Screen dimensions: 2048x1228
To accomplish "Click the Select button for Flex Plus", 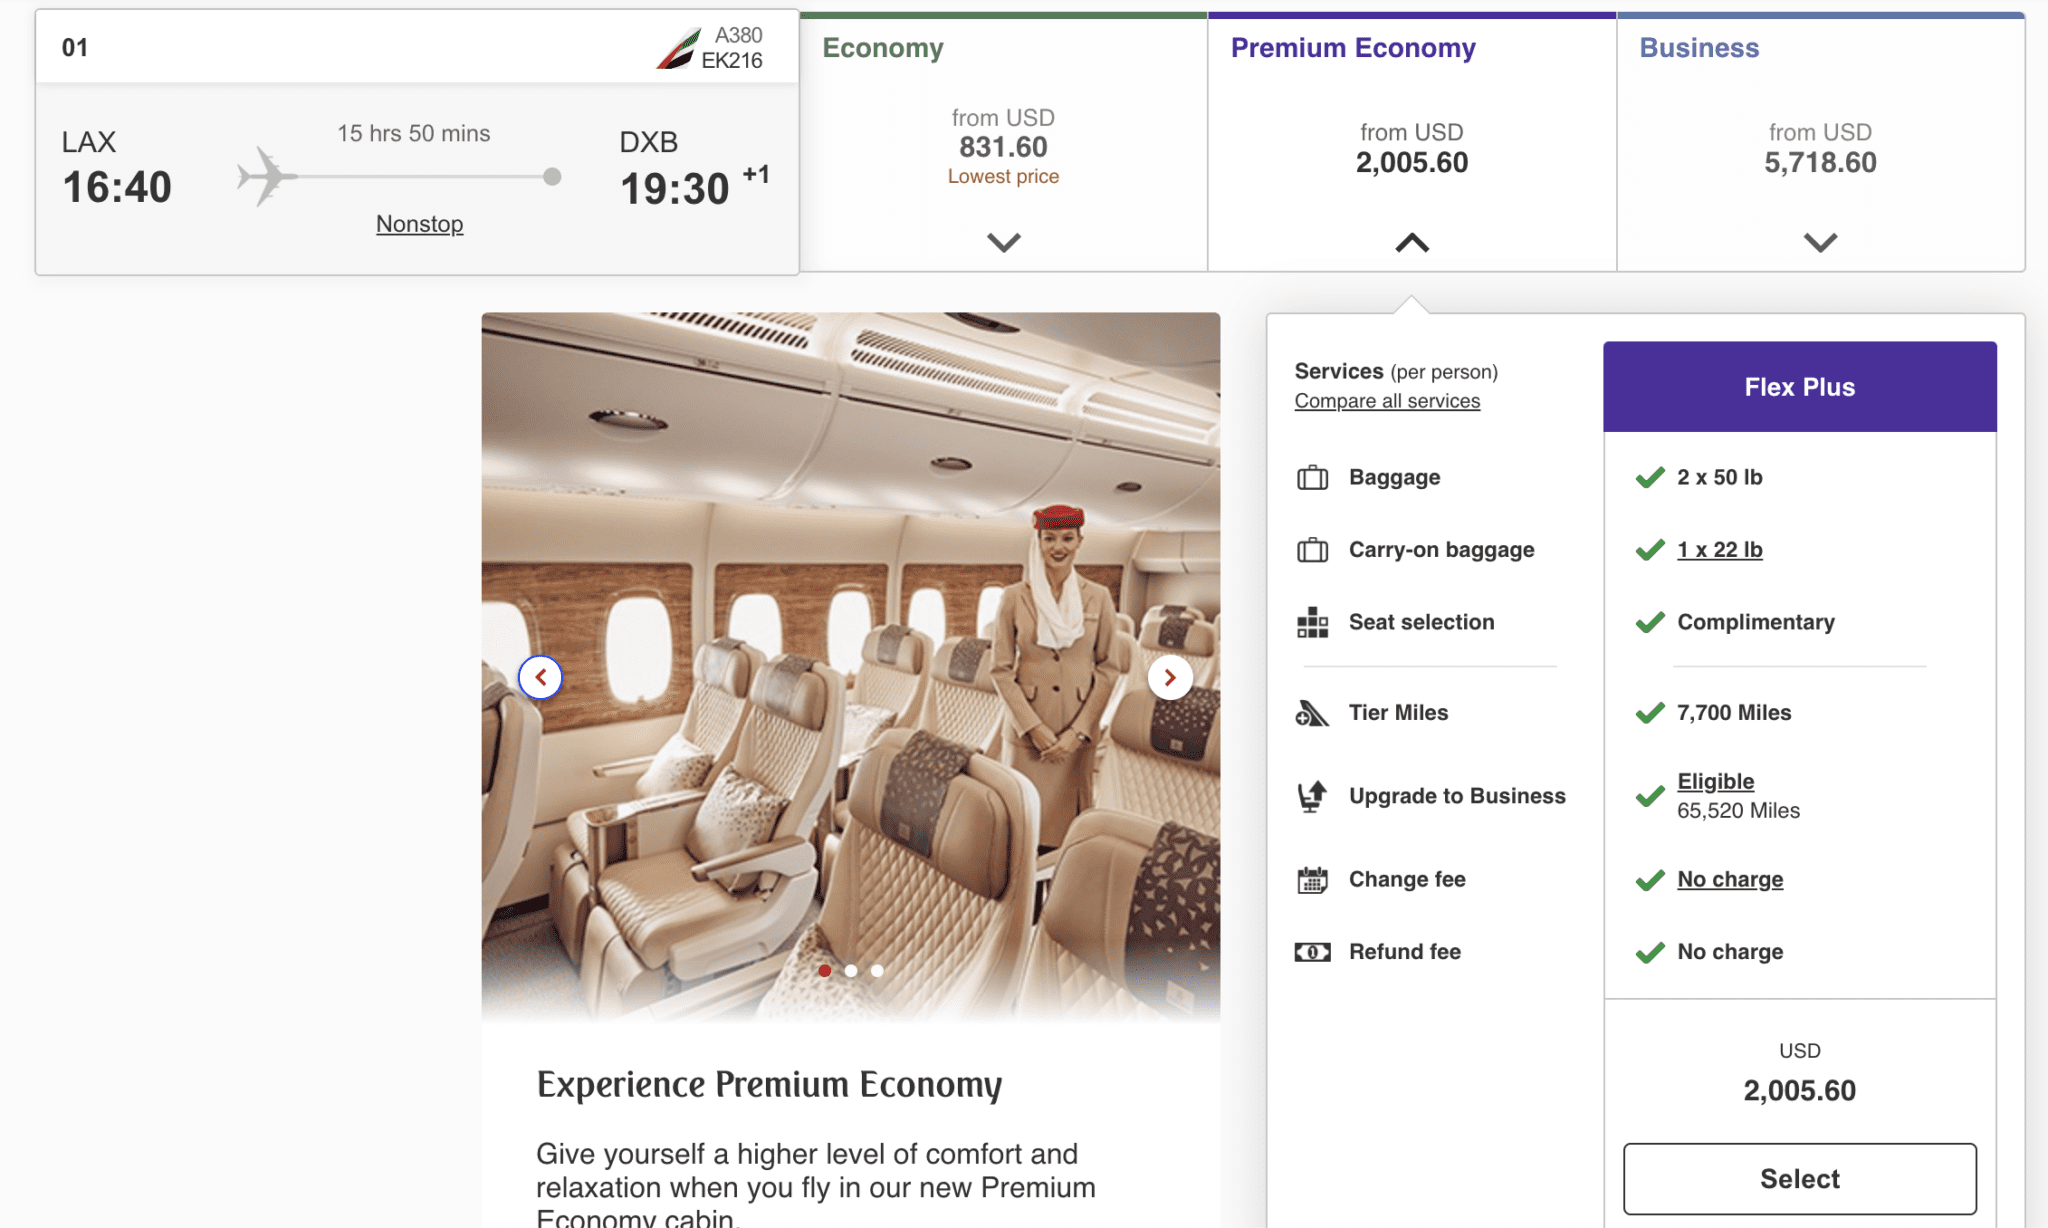I will [1798, 1178].
